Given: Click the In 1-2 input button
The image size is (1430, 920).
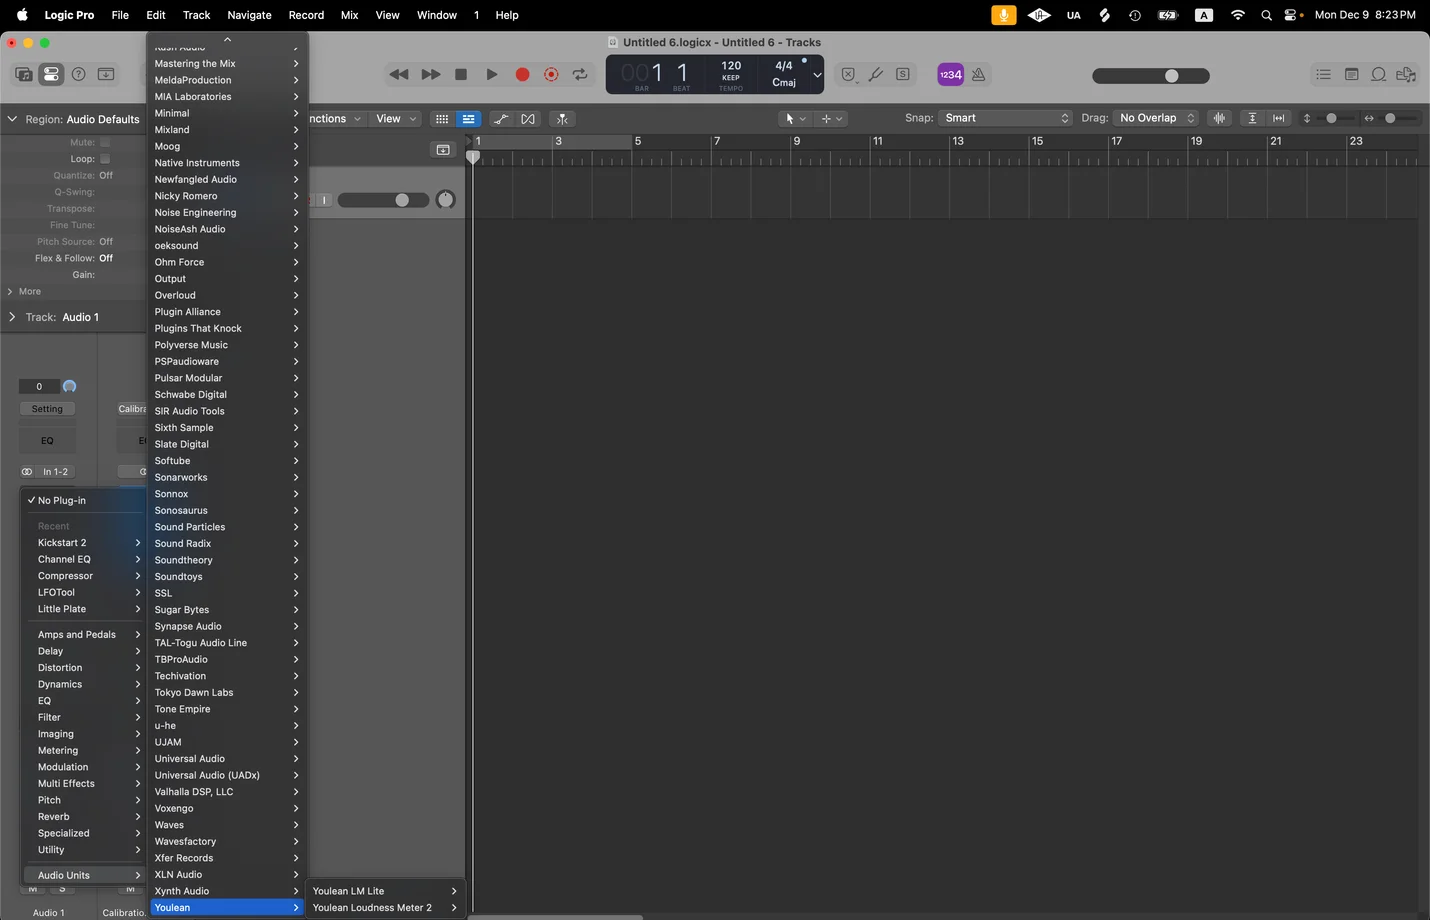Looking at the screenshot, I should click(55, 472).
